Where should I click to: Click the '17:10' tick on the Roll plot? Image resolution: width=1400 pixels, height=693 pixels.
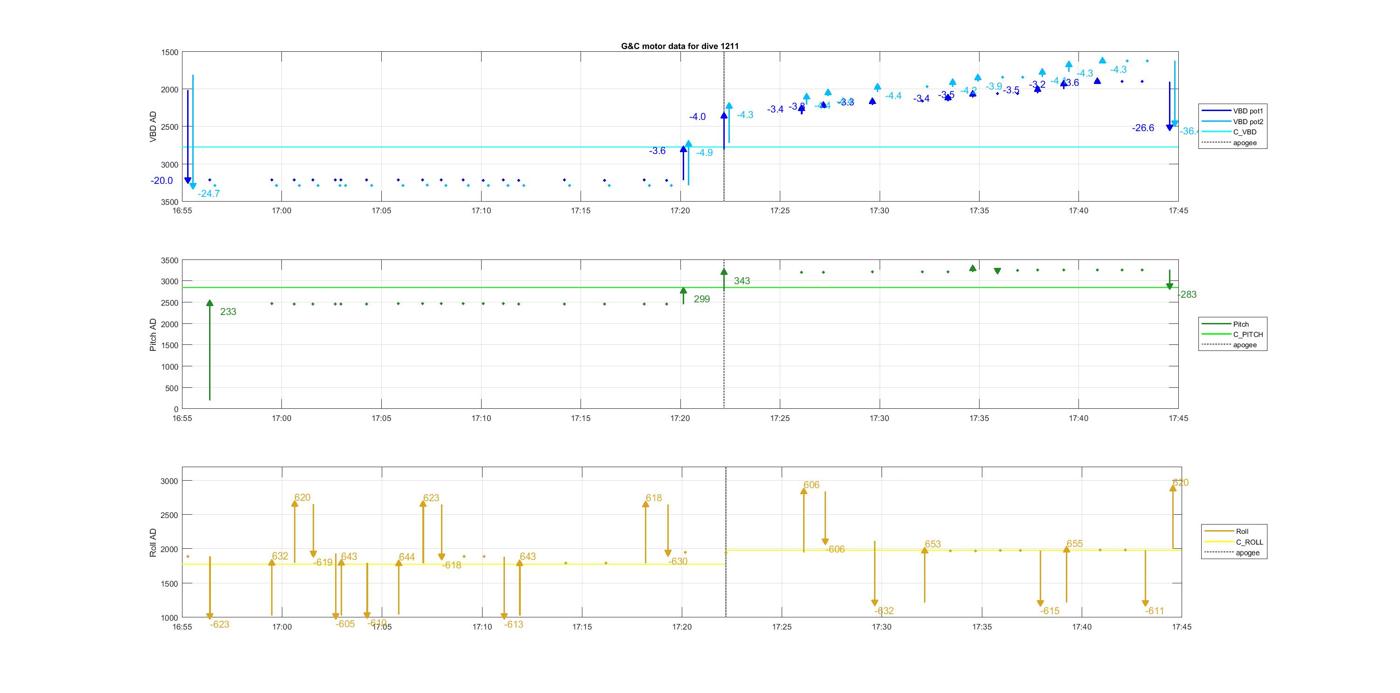[481, 627]
